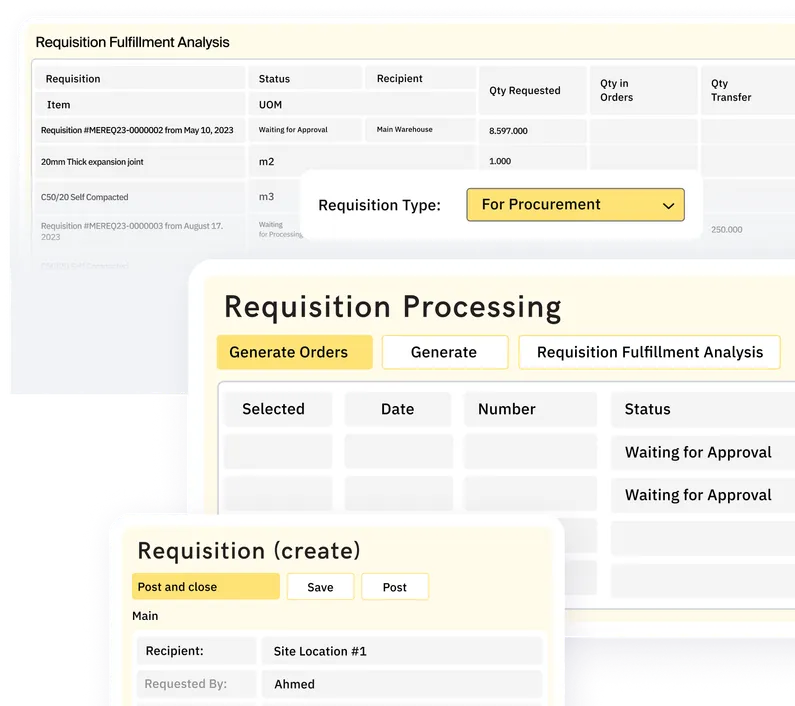Click the 250.000 Qty Transfer cell
The width and height of the screenshot is (795, 706).
click(x=727, y=229)
